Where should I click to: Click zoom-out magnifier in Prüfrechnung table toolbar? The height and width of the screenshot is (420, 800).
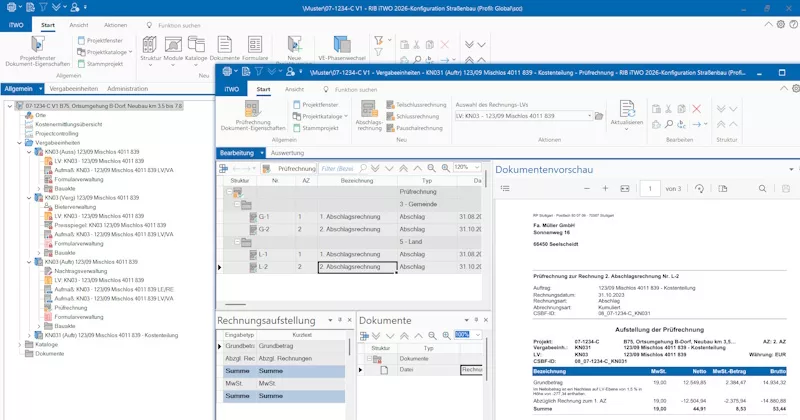(432, 168)
